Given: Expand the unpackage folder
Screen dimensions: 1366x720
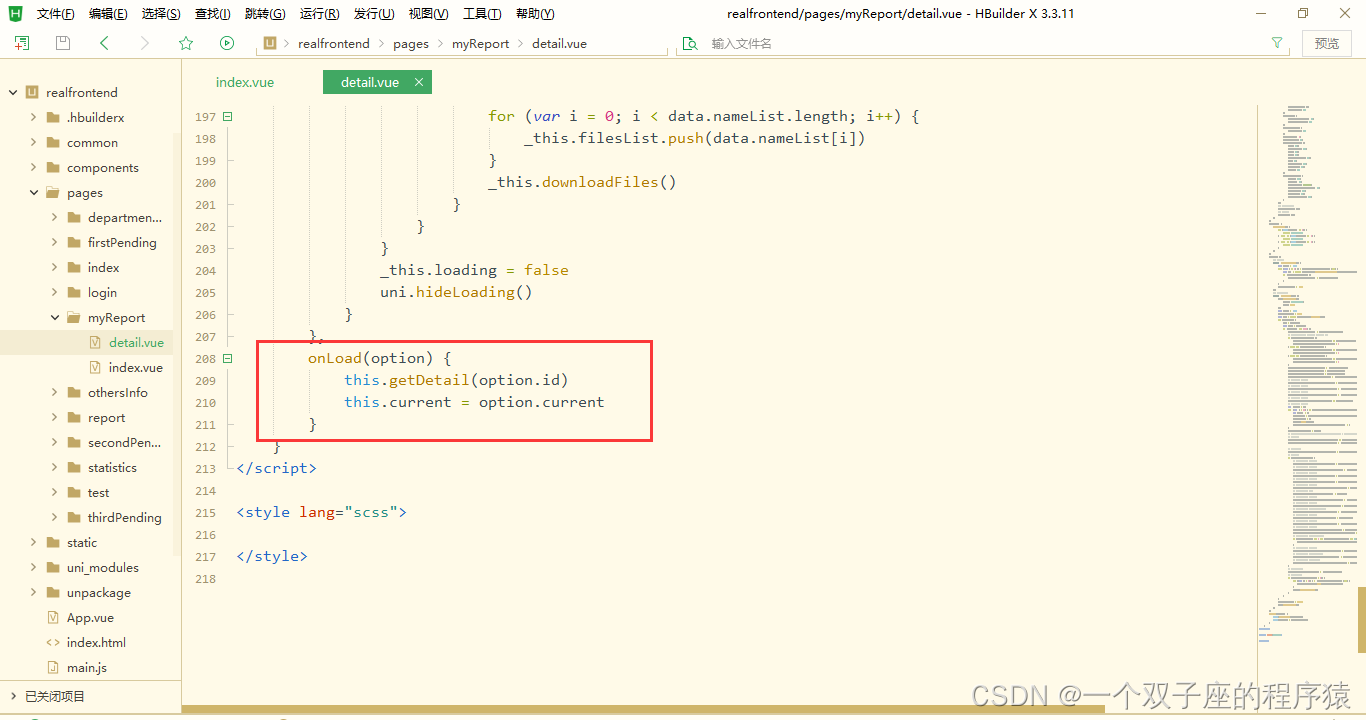Looking at the screenshot, I should tap(33, 592).
